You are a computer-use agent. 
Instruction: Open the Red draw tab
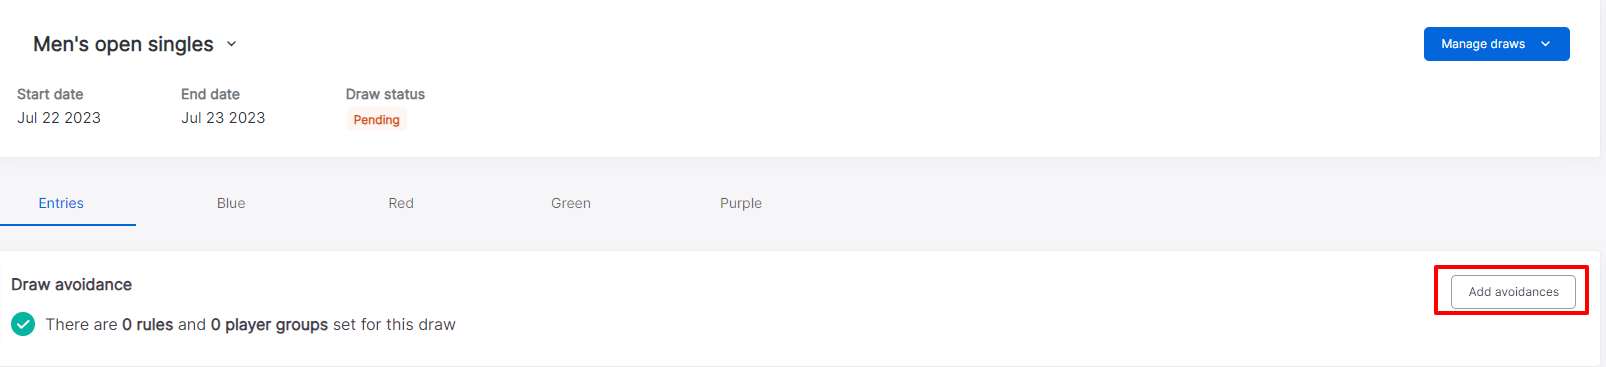pyautogui.click(x=401, y=203)
